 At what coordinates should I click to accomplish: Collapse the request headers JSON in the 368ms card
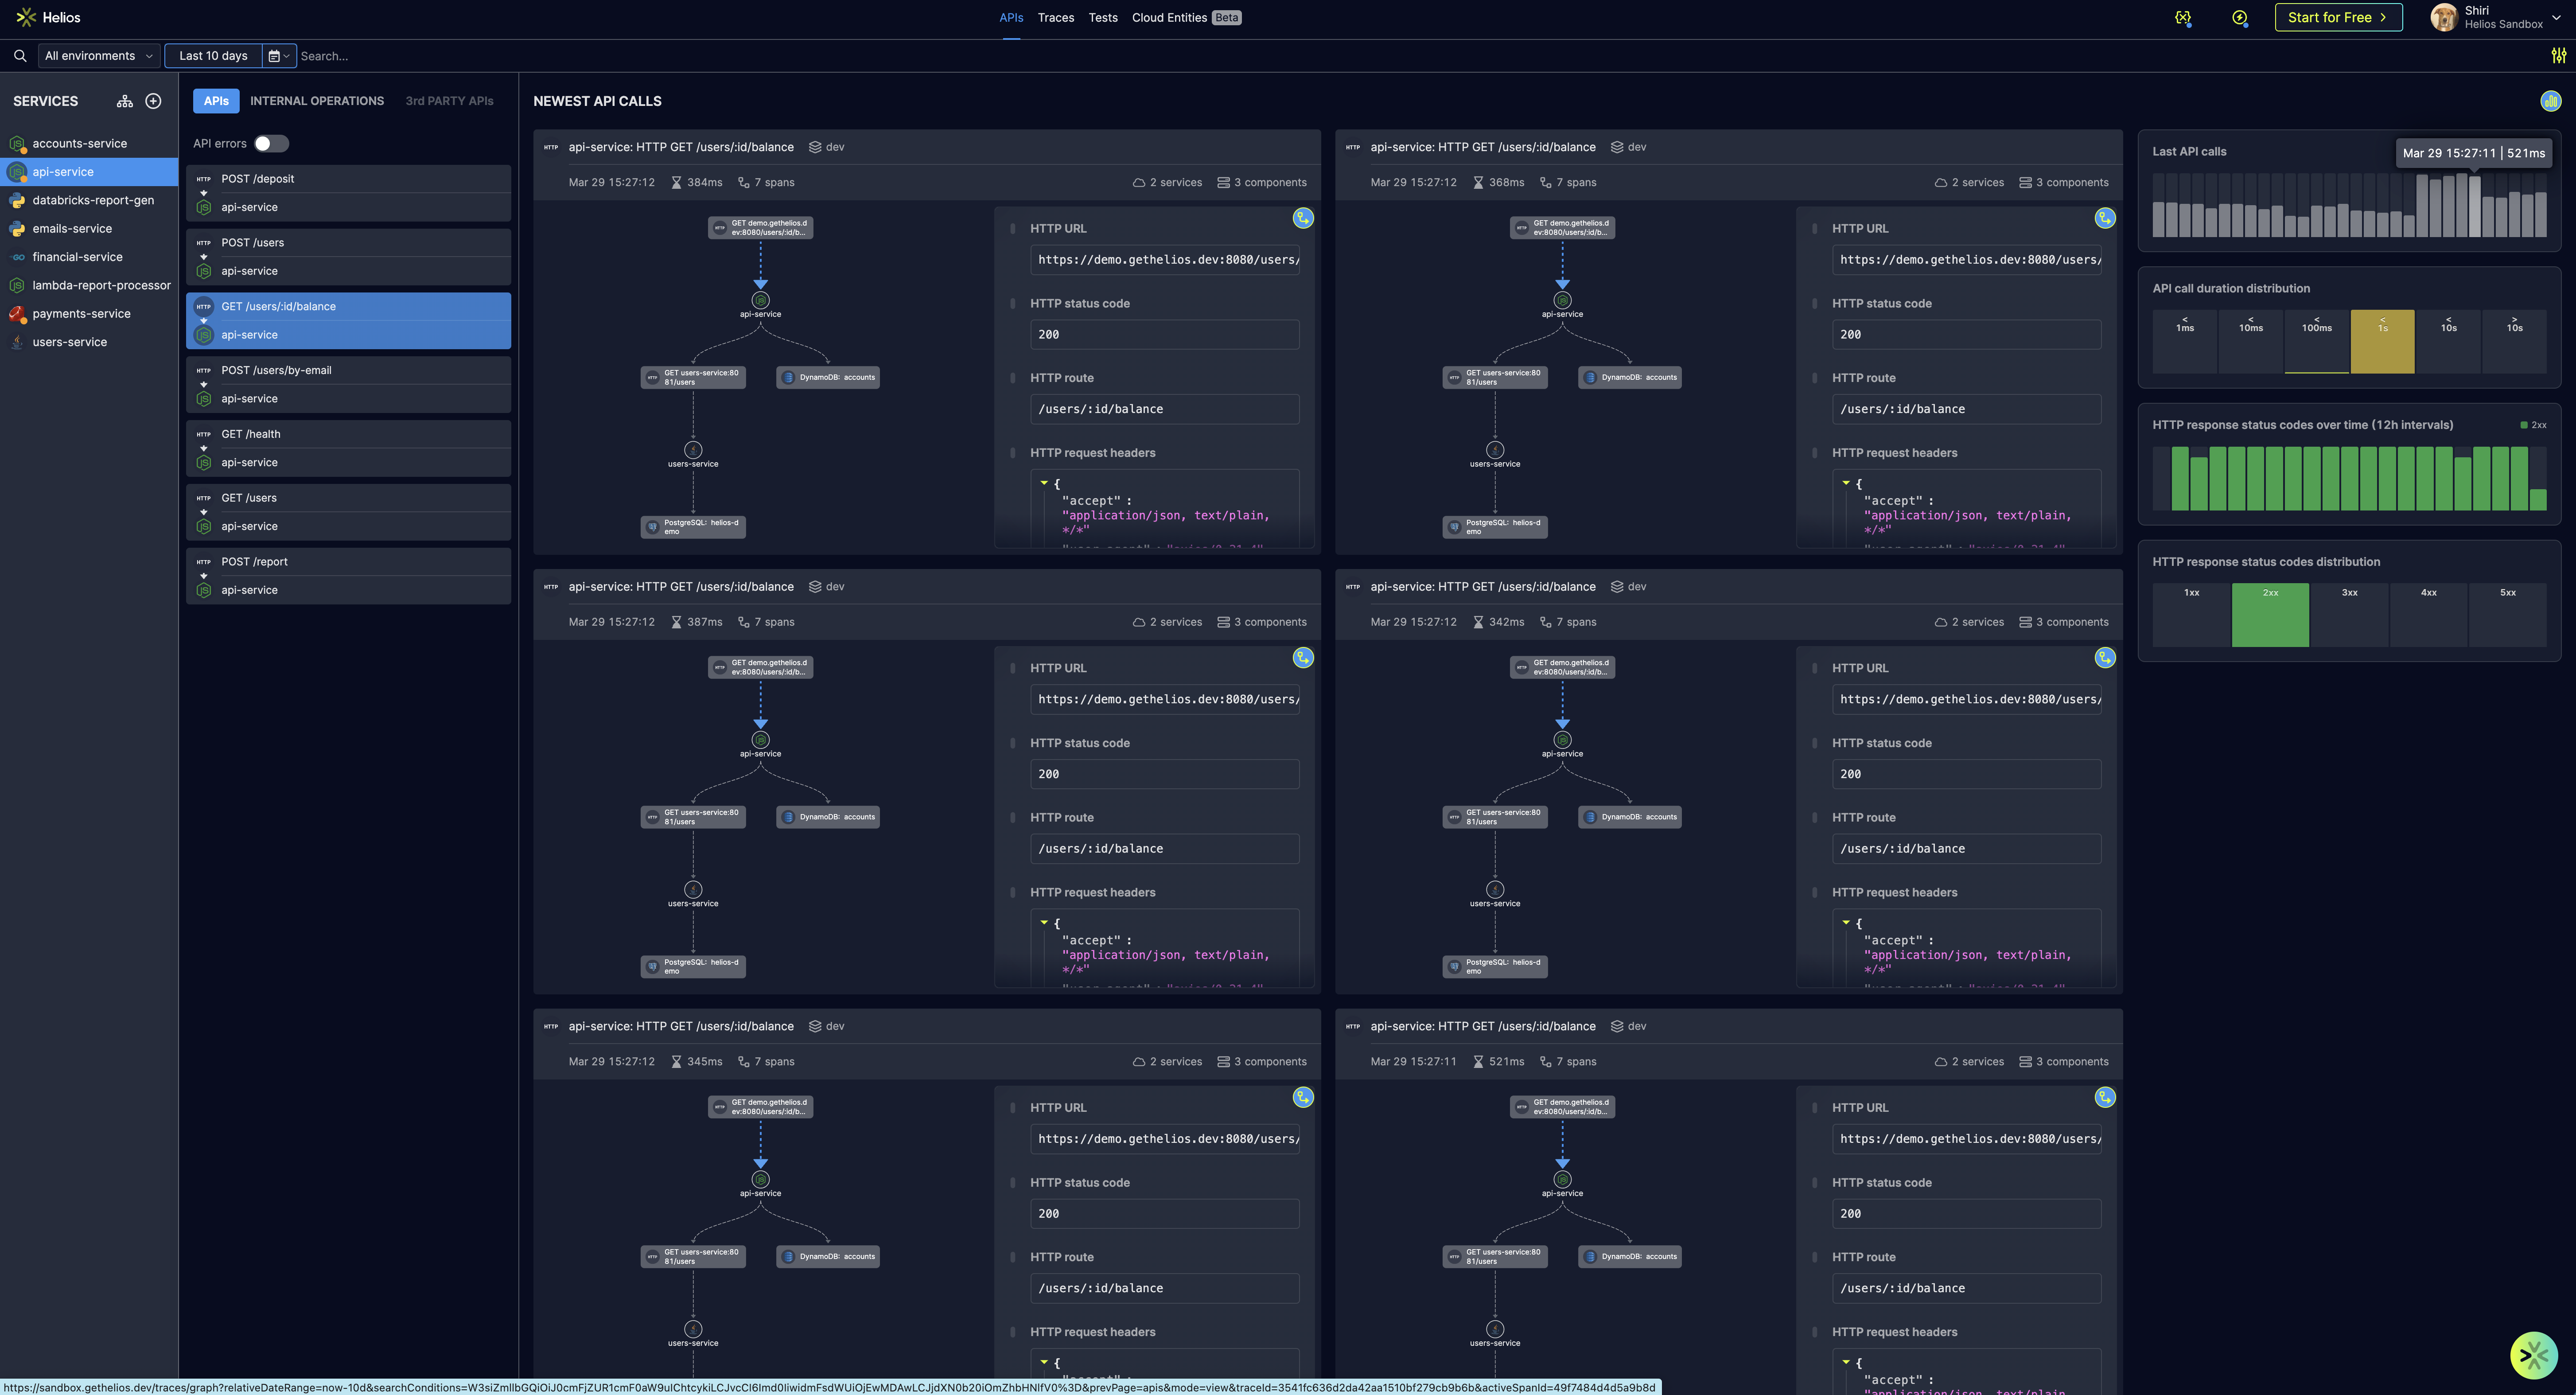1846,483
